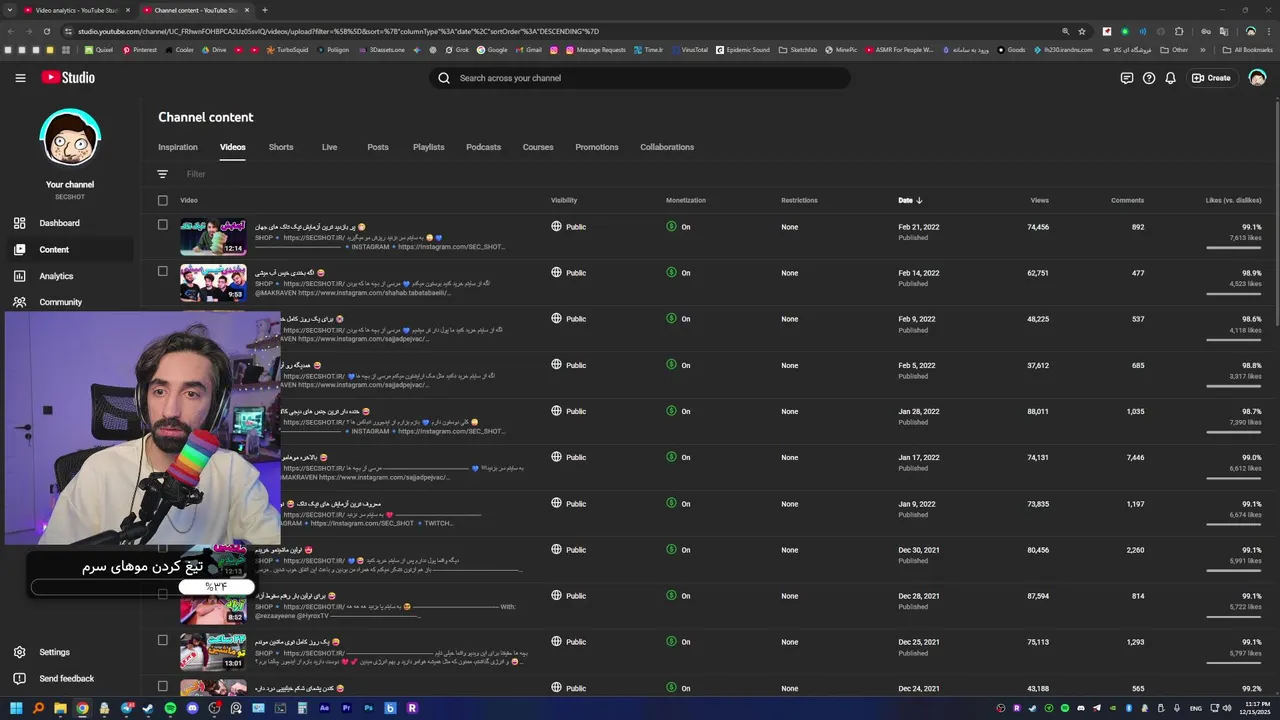
Task: Open the notifications bell
Action: click(1170, 78)
